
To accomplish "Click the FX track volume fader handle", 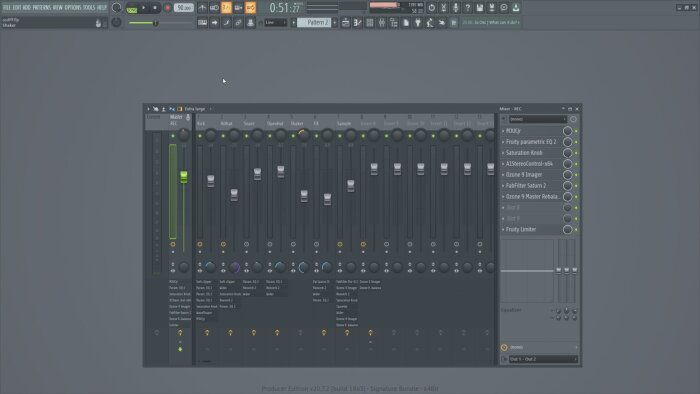I will pyautogui.click(x=327, y=199).
